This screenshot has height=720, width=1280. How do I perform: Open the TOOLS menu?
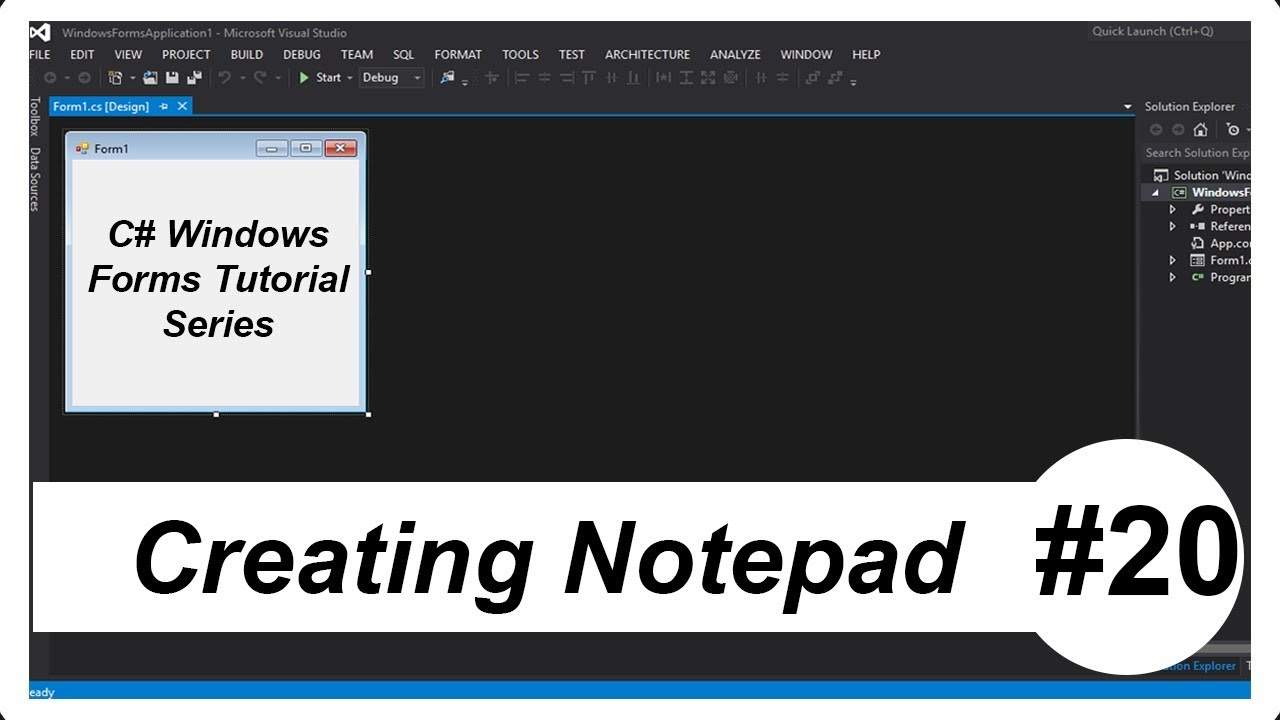[520, 54]
